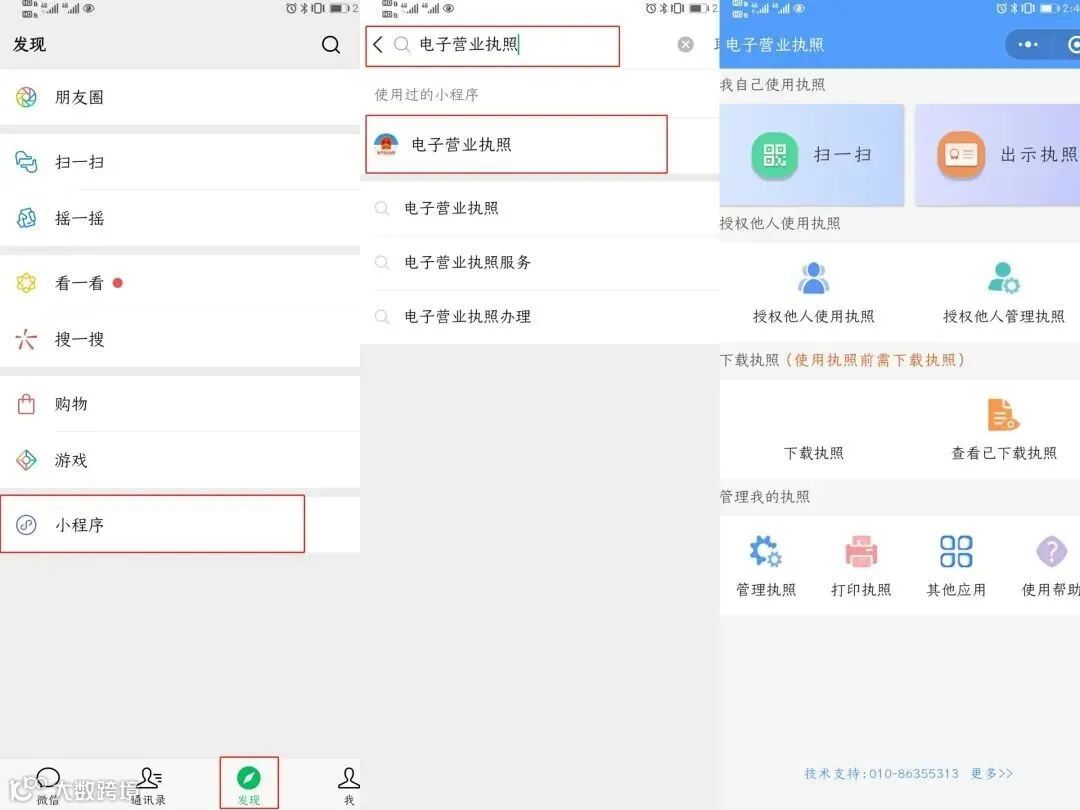Image resolution: width=1080 pixels, height=810 pixels.
Task: Choose search suggestion 电子营业执照办理
Action: [540, 317]
